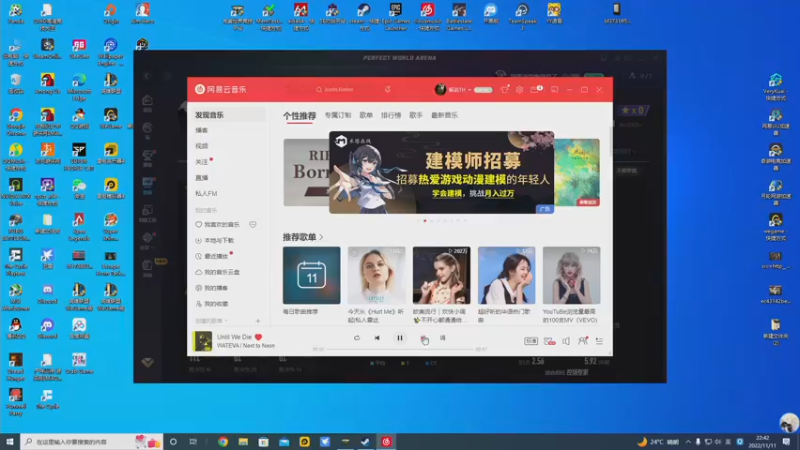Open the 排行榜 tab
Image resolution: width=800 pixels, height=450 pixels.
(x=391, y=115)
